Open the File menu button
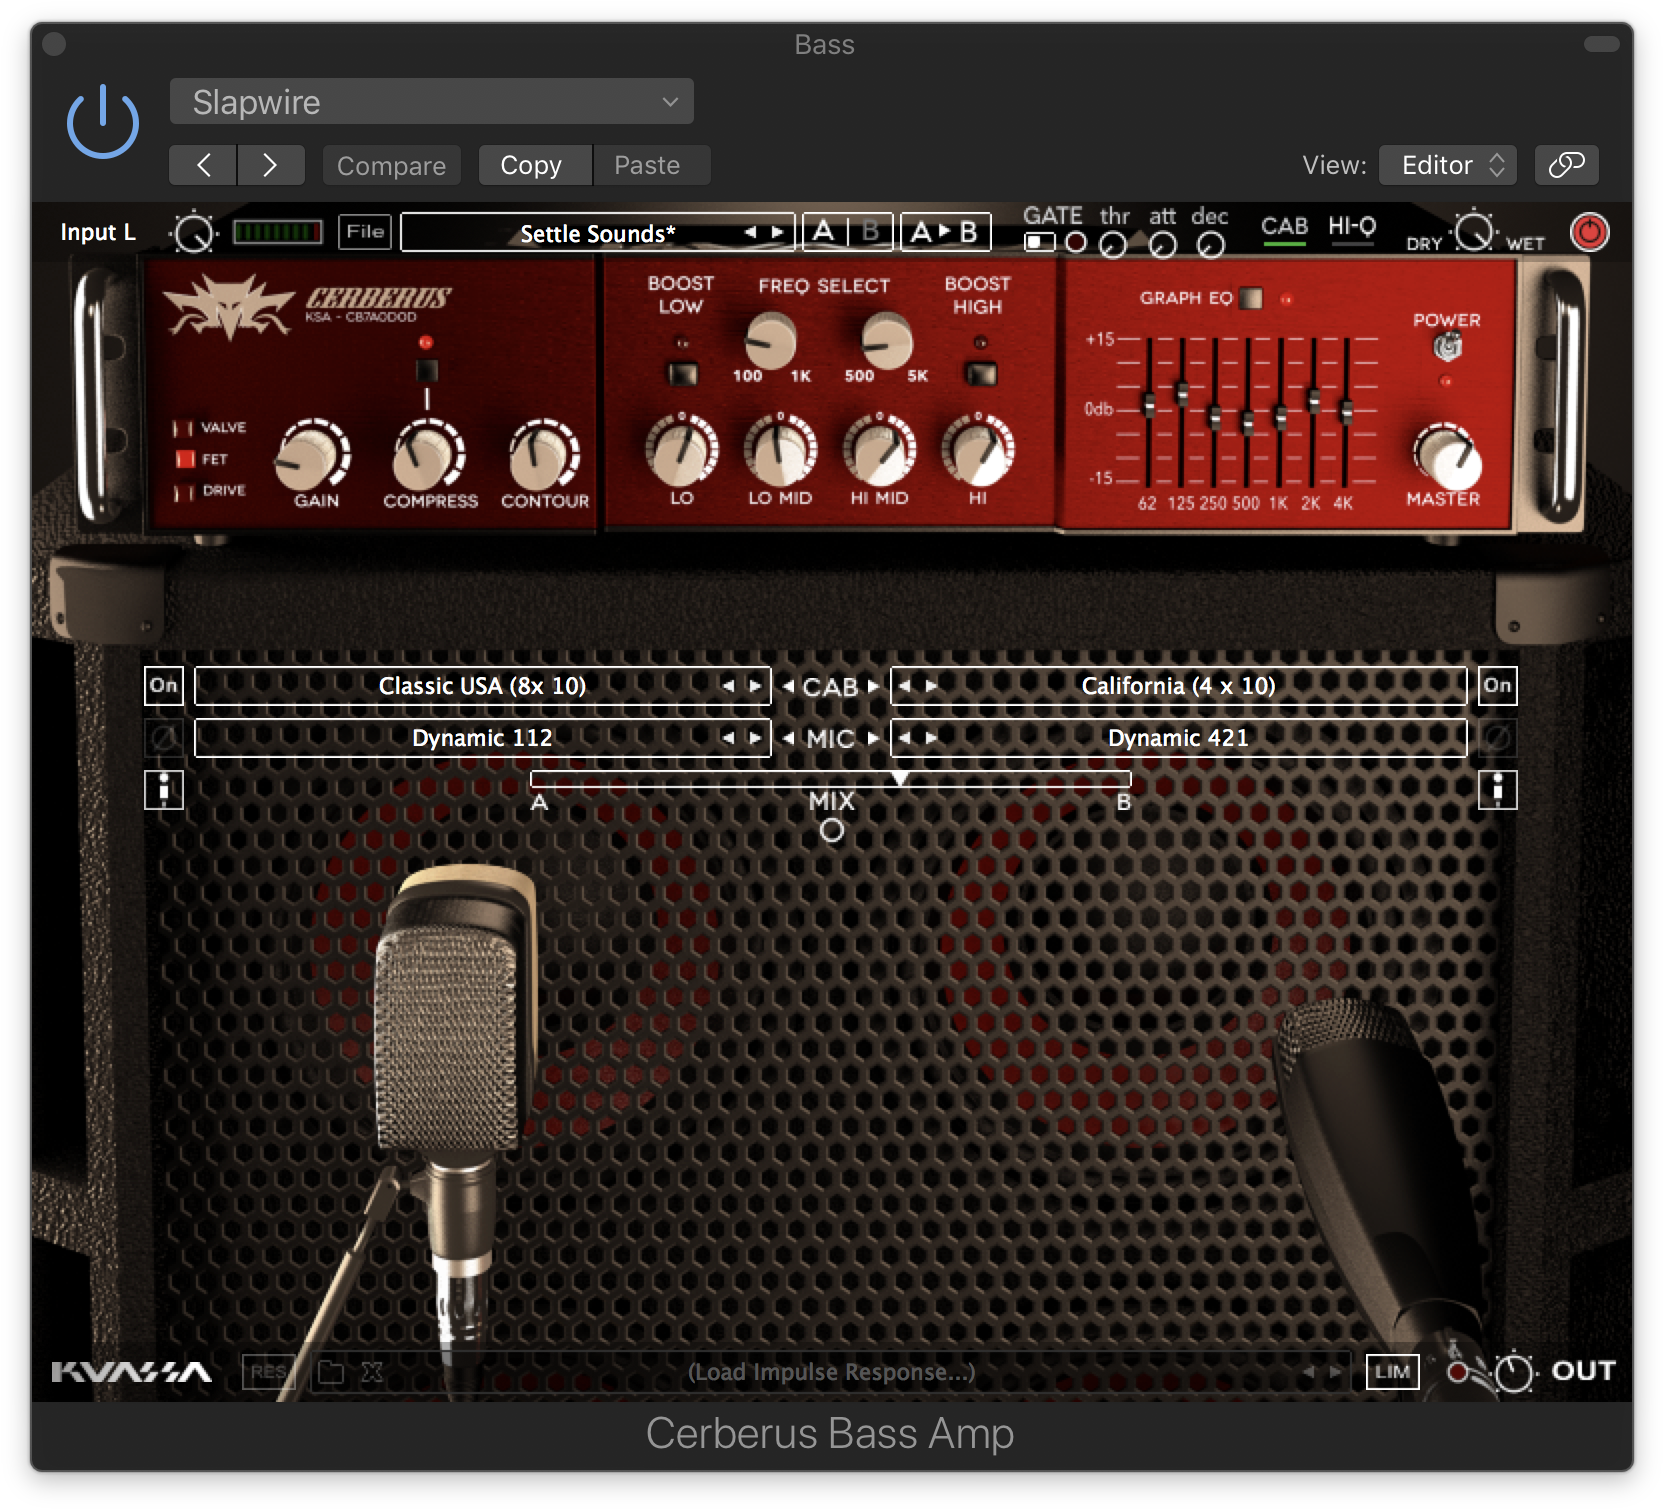 [x=364, y=232]
